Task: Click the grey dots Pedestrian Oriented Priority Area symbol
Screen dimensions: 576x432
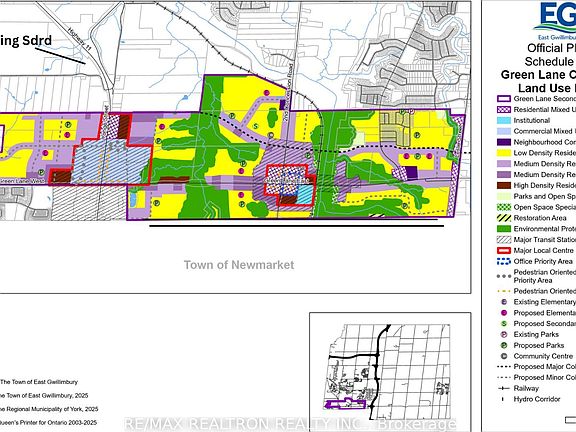Action: coord(504,276)
